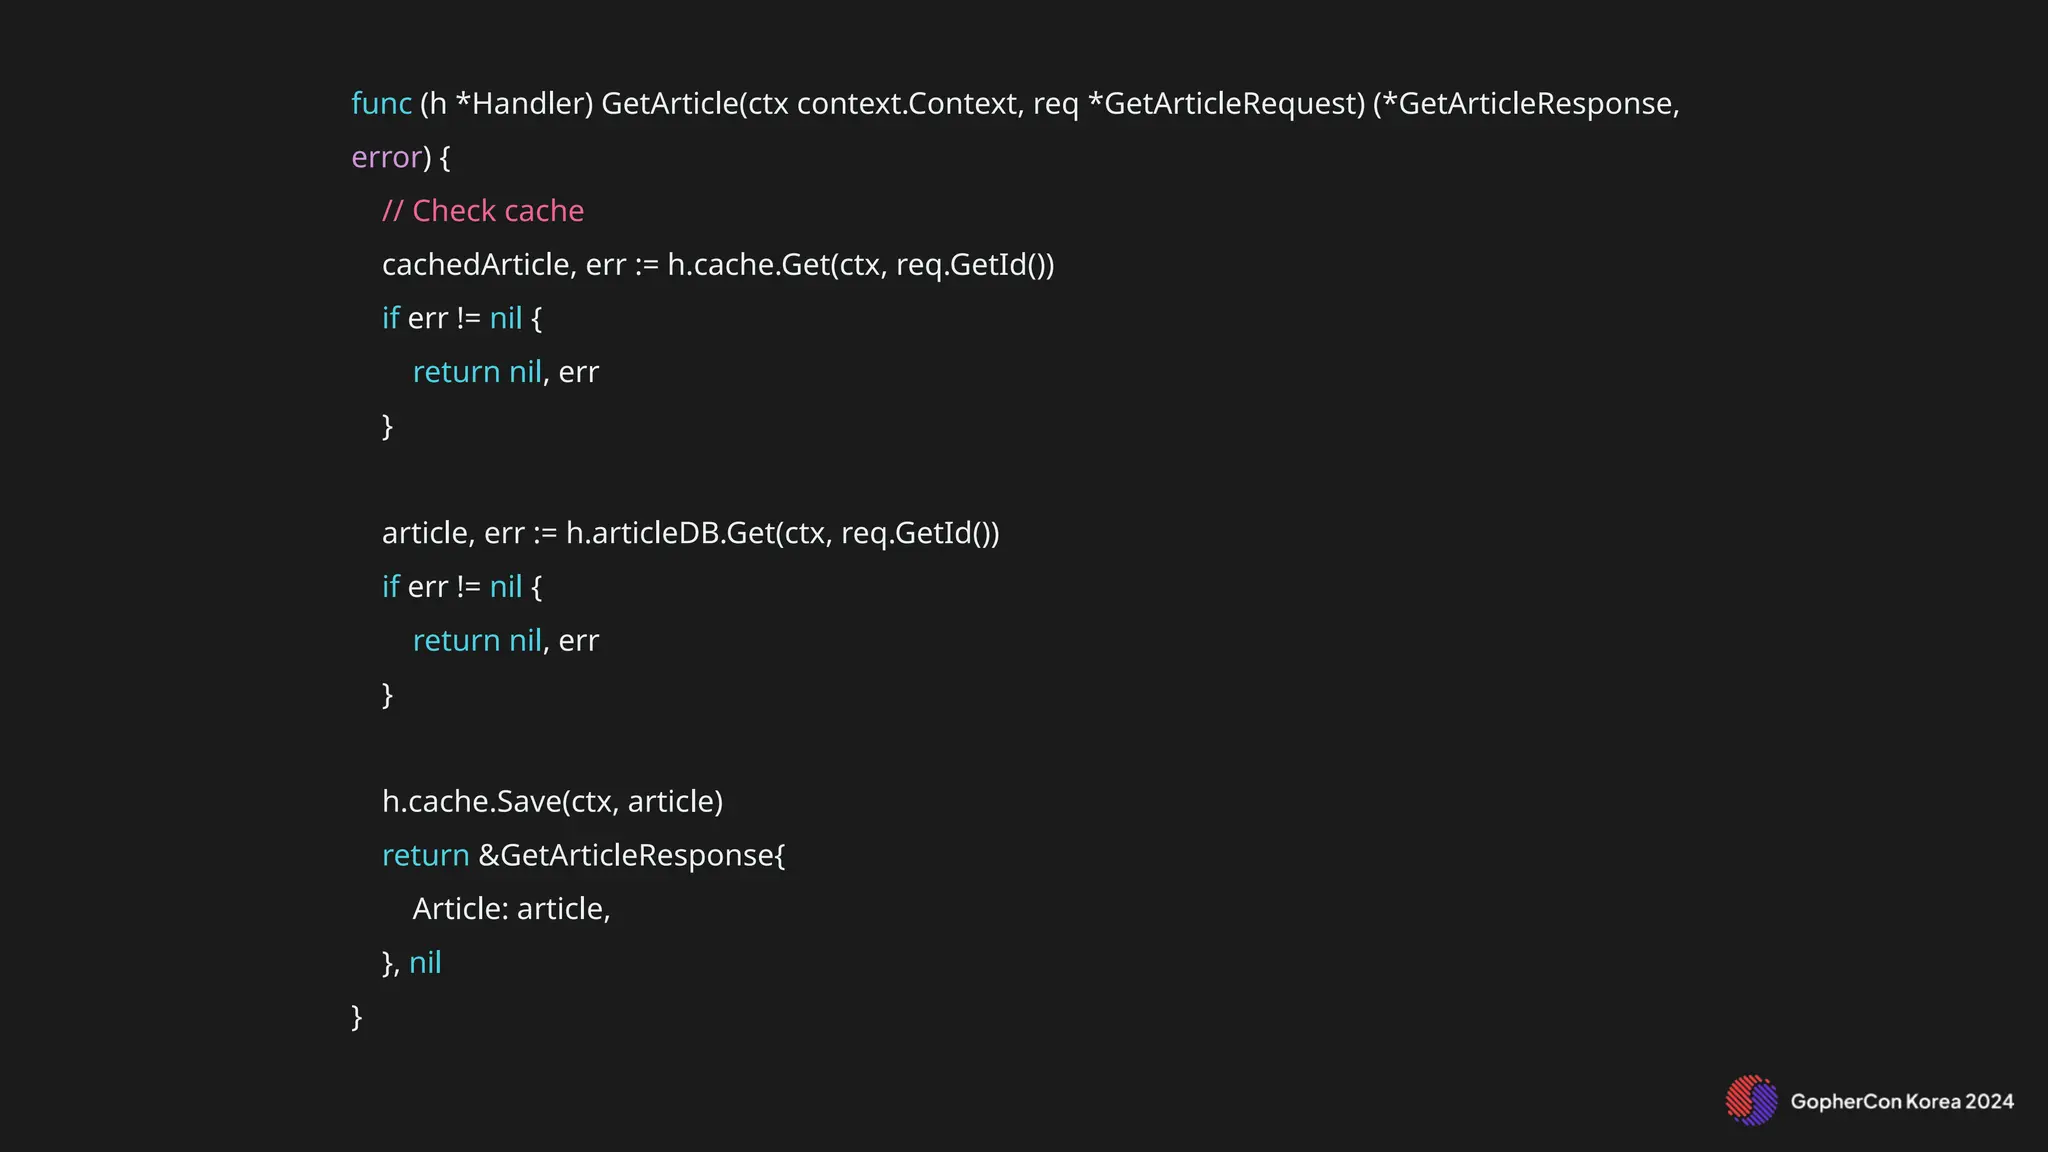2048x1152 pixels.
Task: Click the '}, nil' line
Action: [412, 963]
